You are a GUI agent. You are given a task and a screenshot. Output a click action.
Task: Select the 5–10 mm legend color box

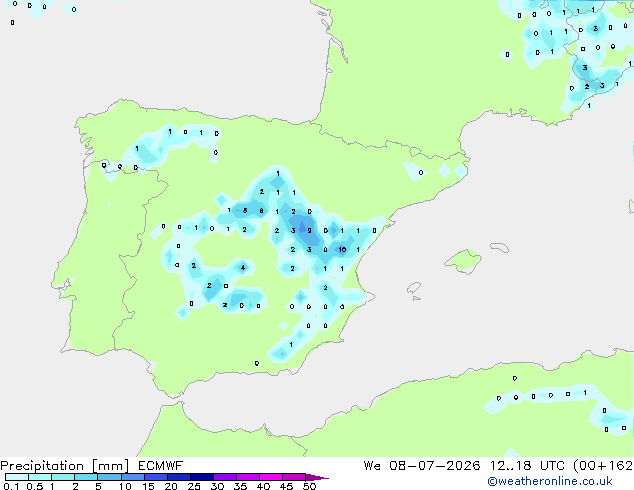(x=109, y=477)
